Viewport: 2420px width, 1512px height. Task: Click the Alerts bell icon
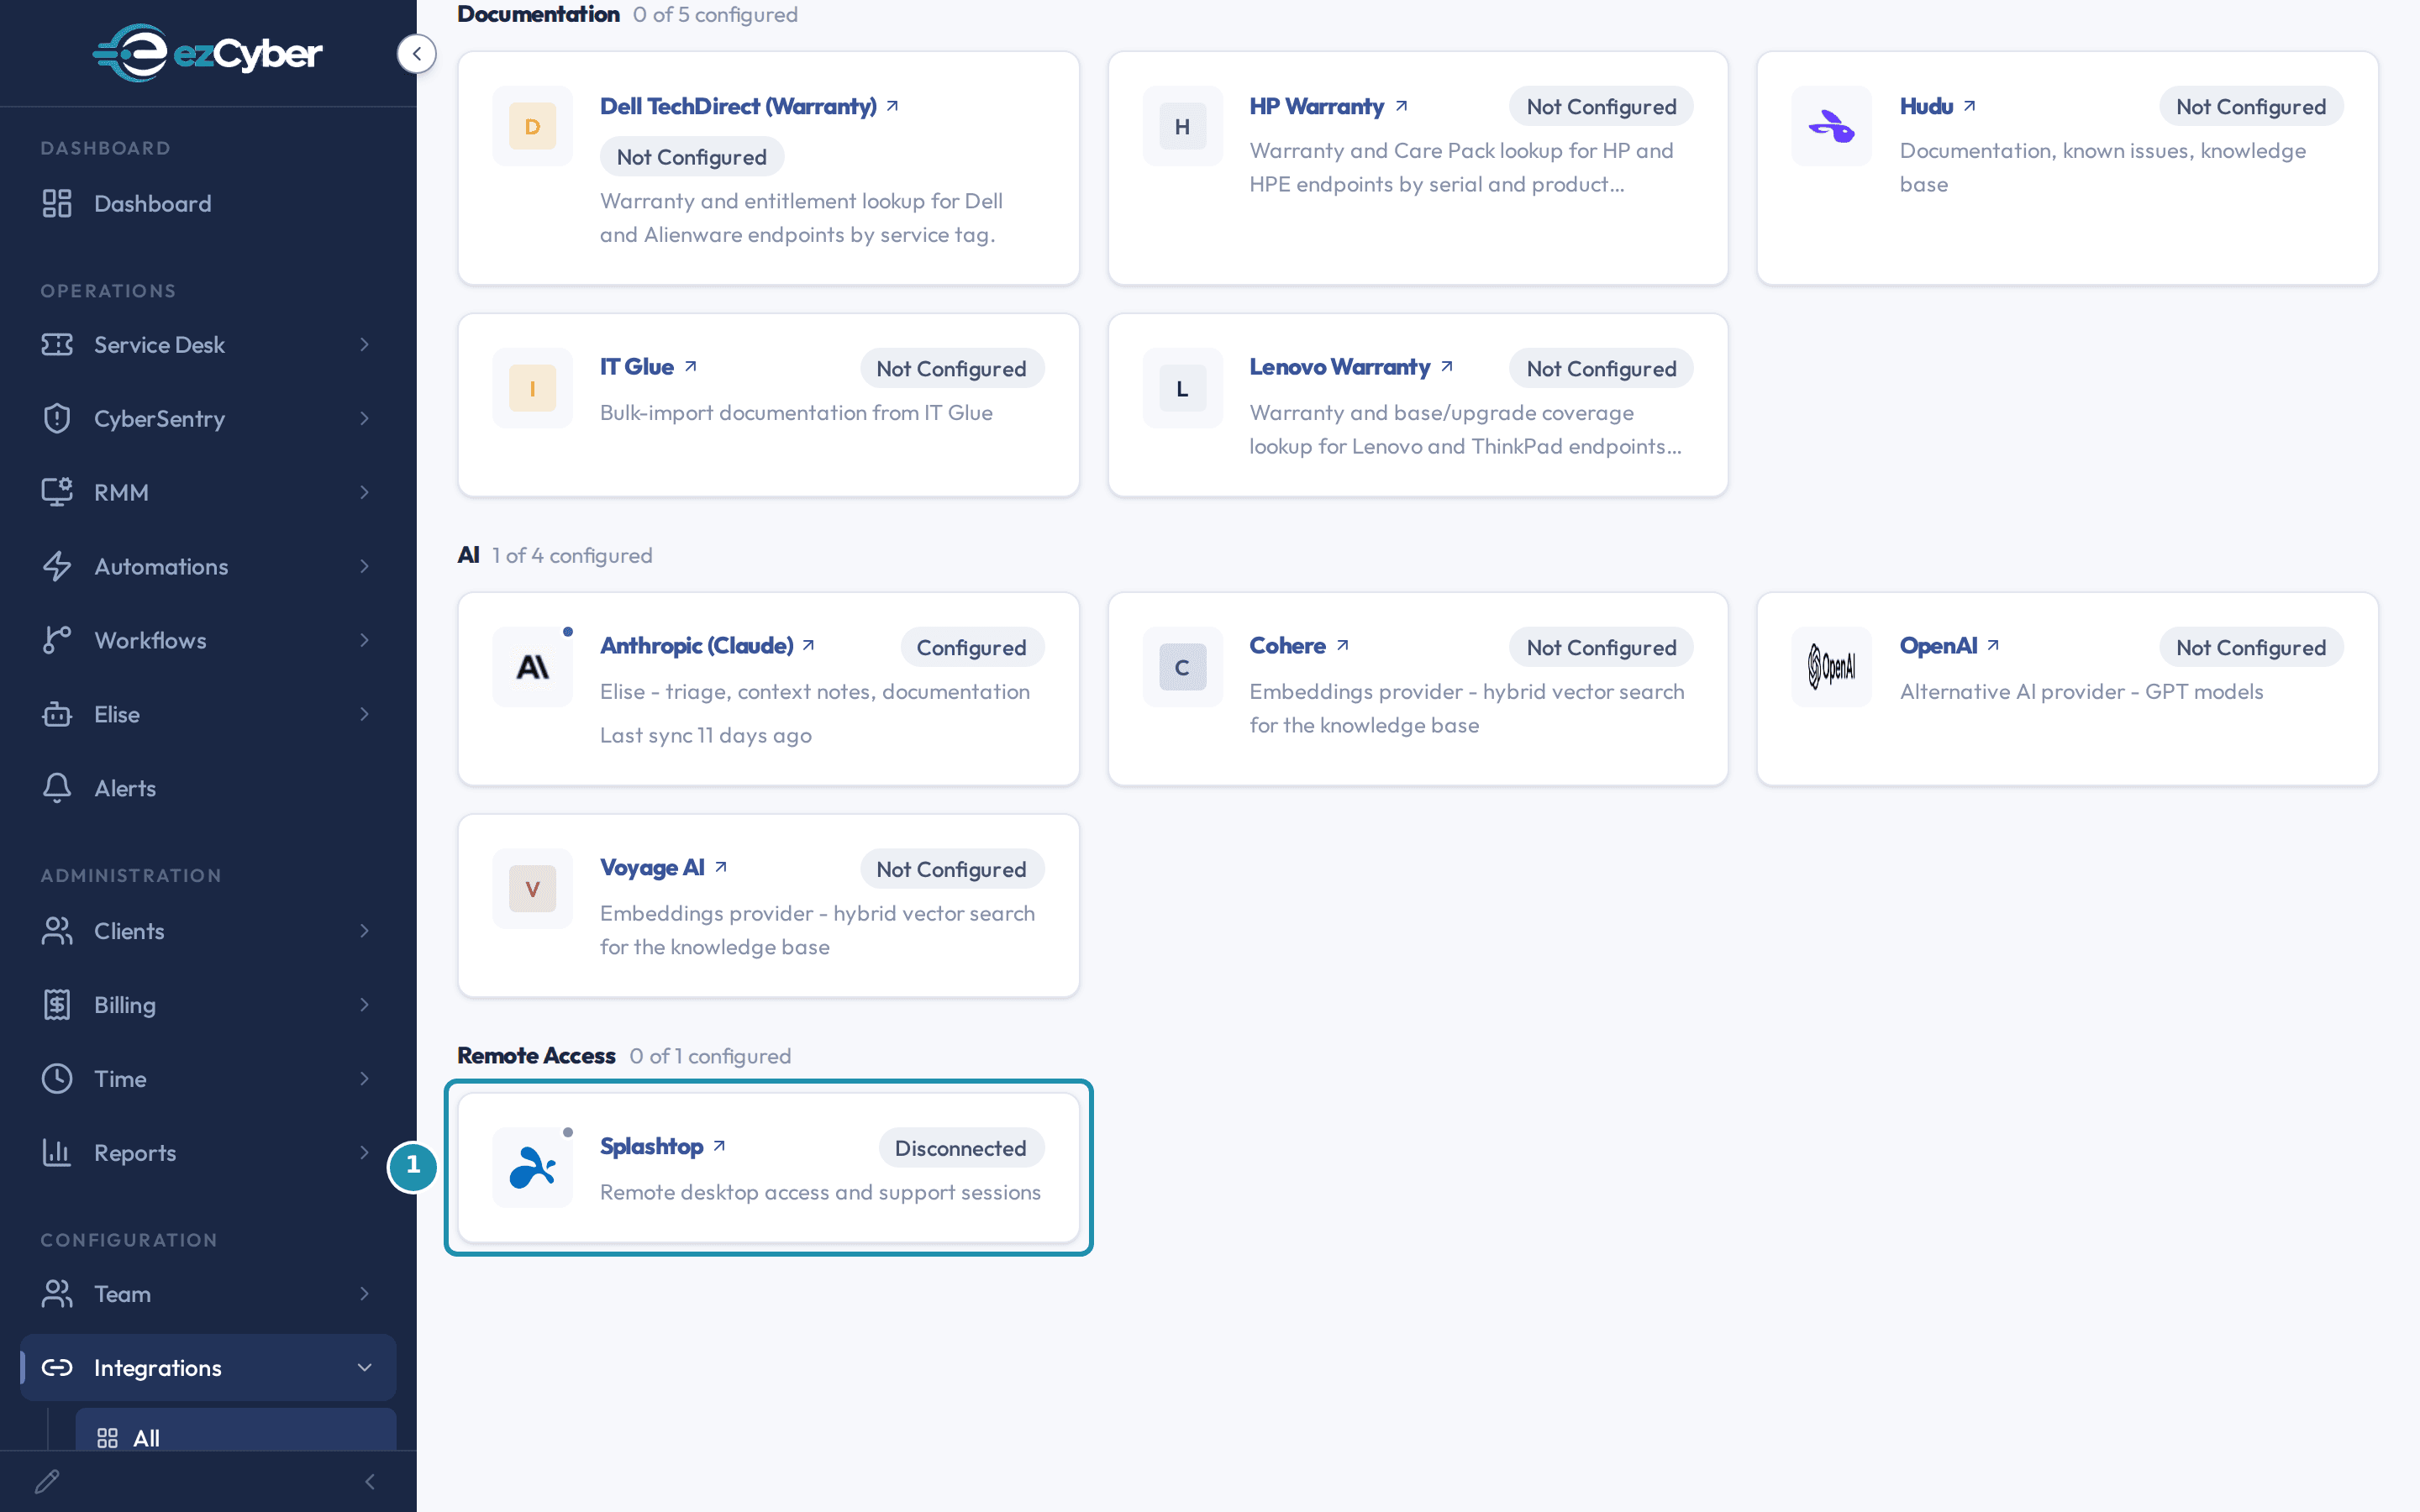(57, 788)
